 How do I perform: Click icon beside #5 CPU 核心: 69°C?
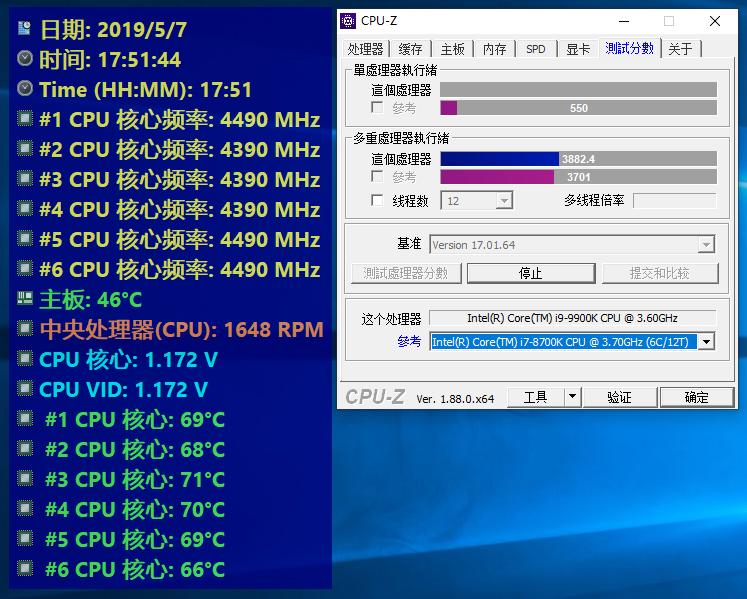click(25, 538)
